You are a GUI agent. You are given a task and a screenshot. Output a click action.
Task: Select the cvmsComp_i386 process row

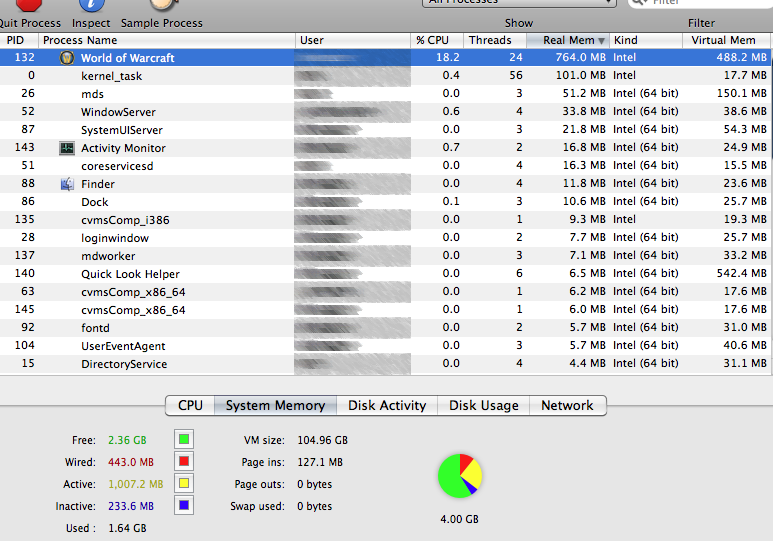[x=386, y=219]
